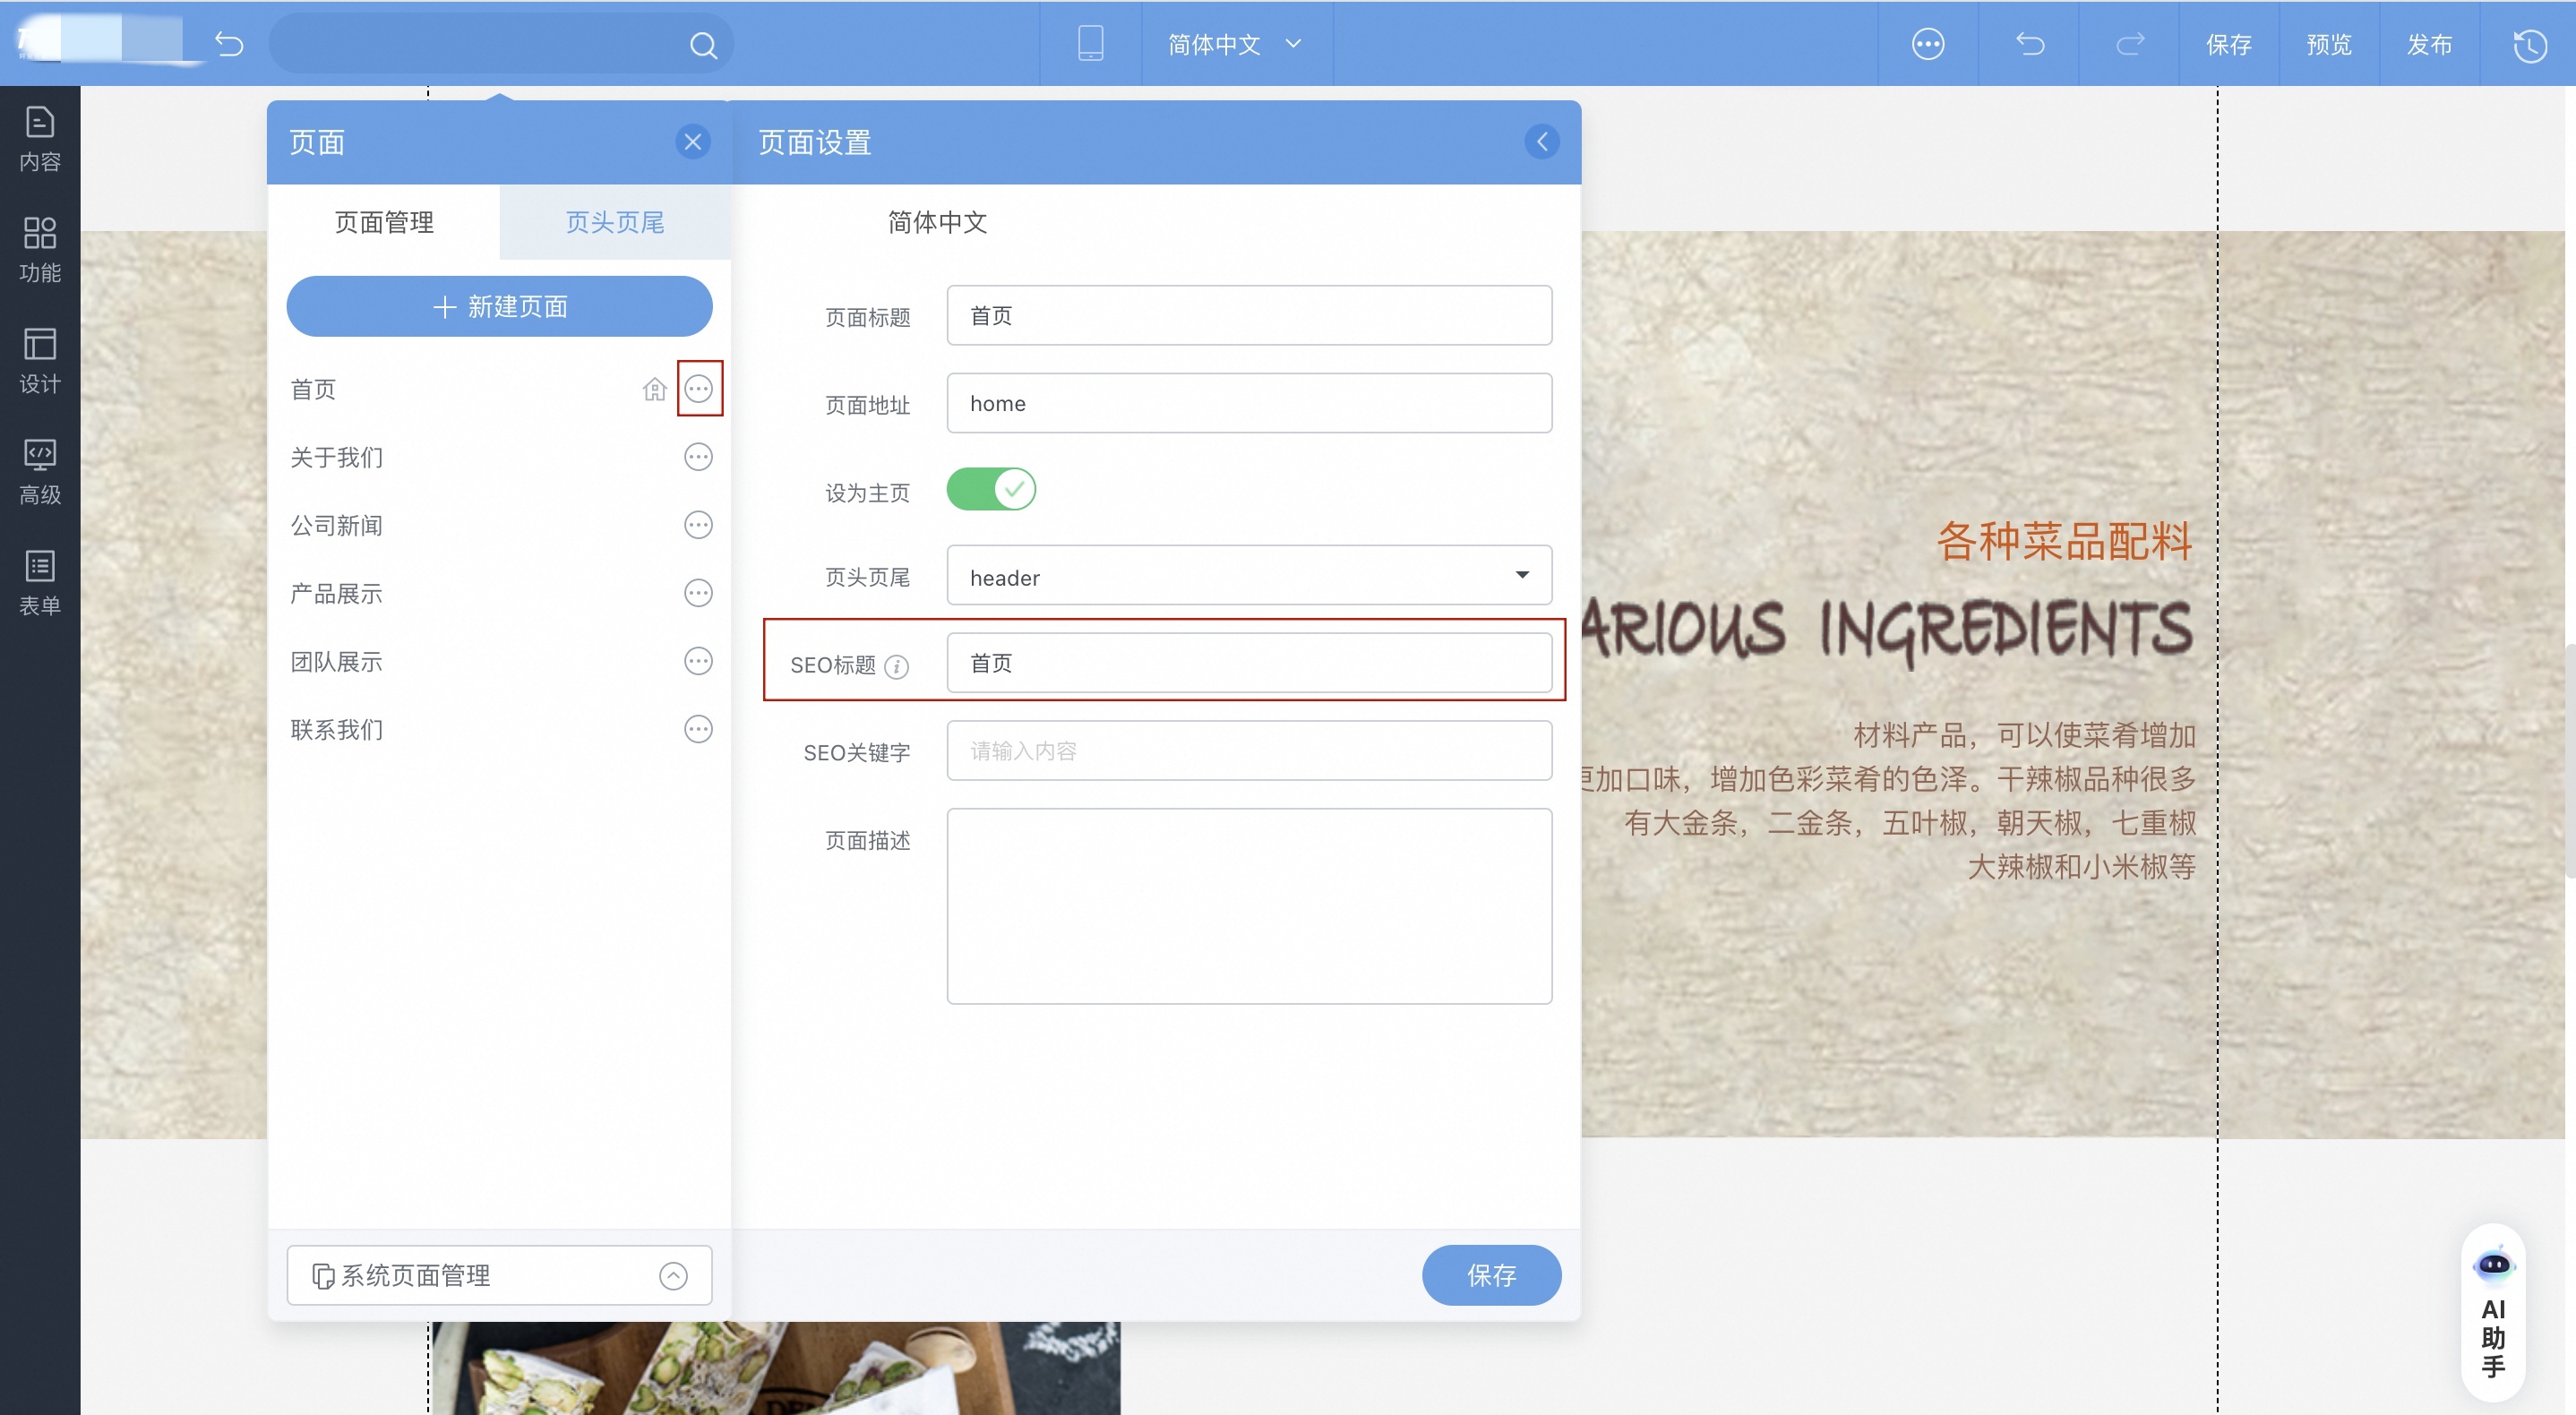Expand the 简体中文 language dropdown

1234,44
